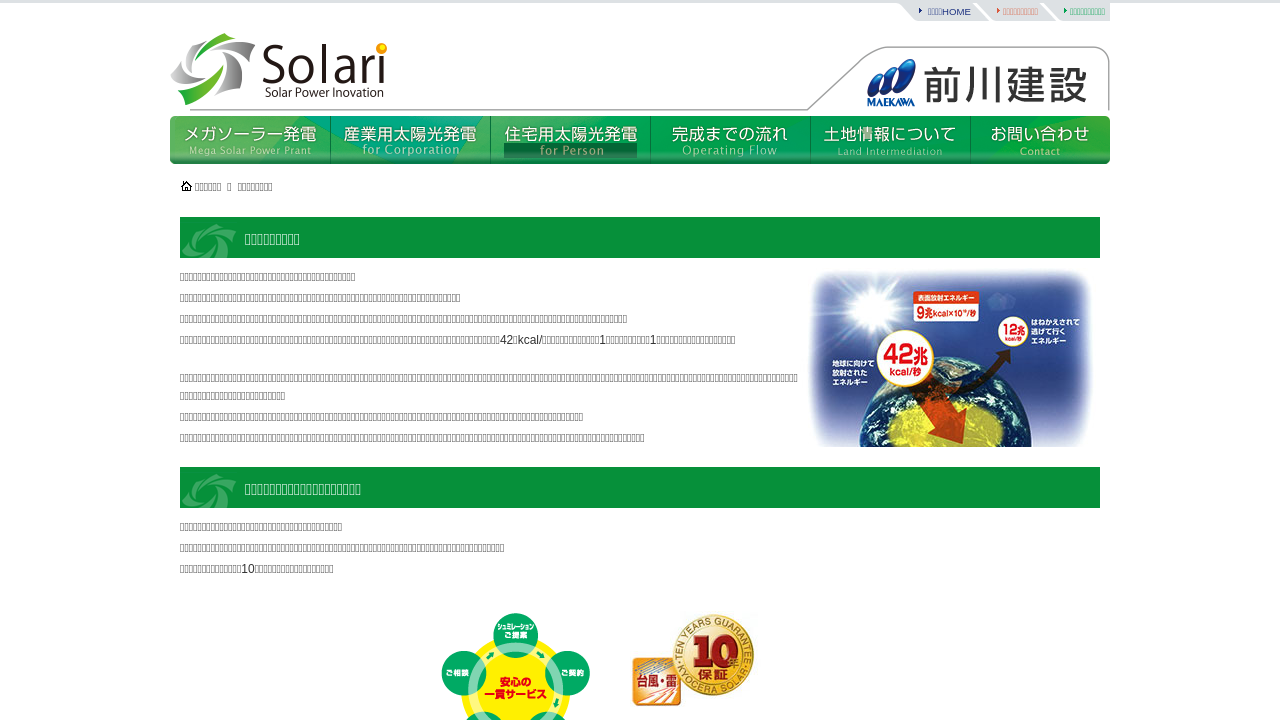Click the first breadcrumb text link

click(208, 187)
